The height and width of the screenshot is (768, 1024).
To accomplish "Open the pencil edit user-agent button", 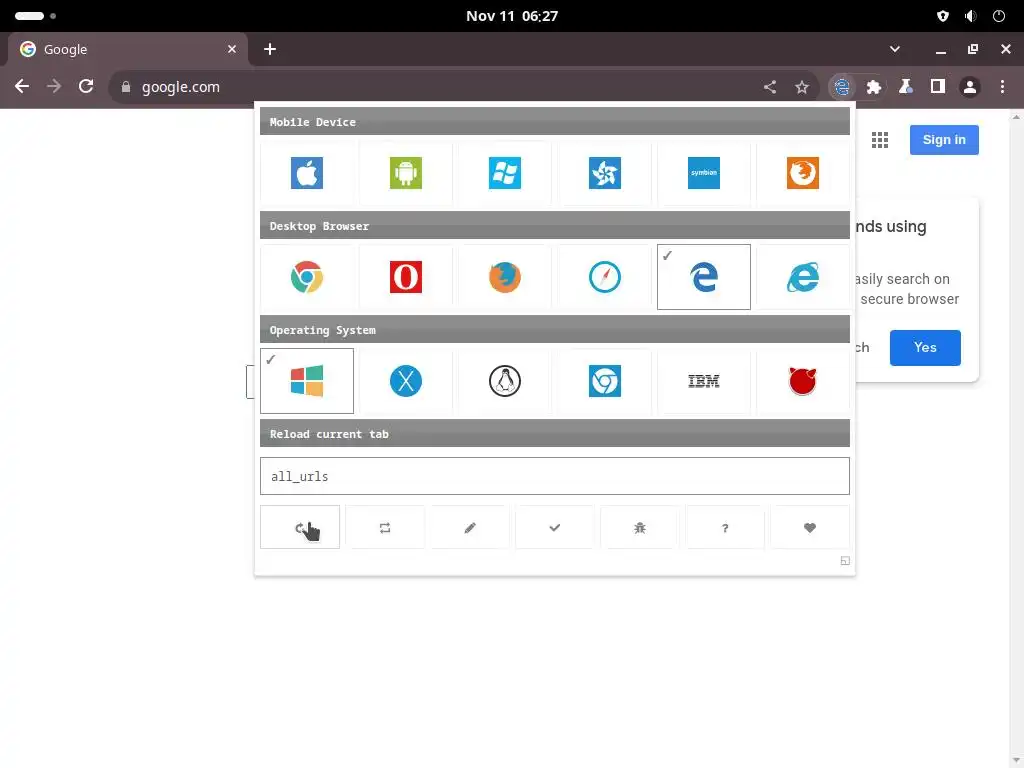I will 470,528.
